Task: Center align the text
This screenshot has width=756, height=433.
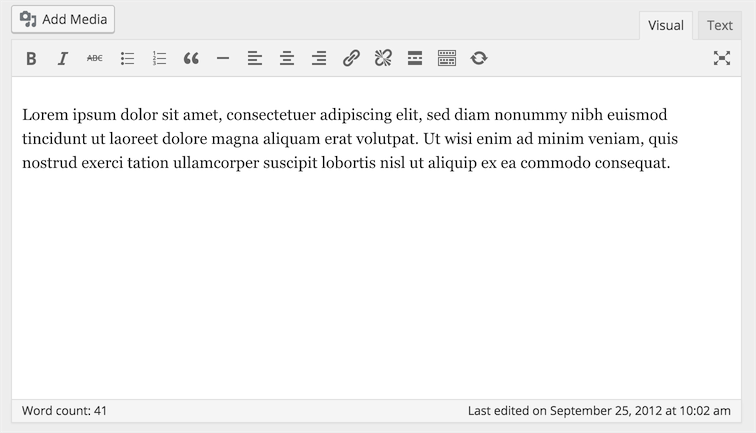Action: (287, 59)
